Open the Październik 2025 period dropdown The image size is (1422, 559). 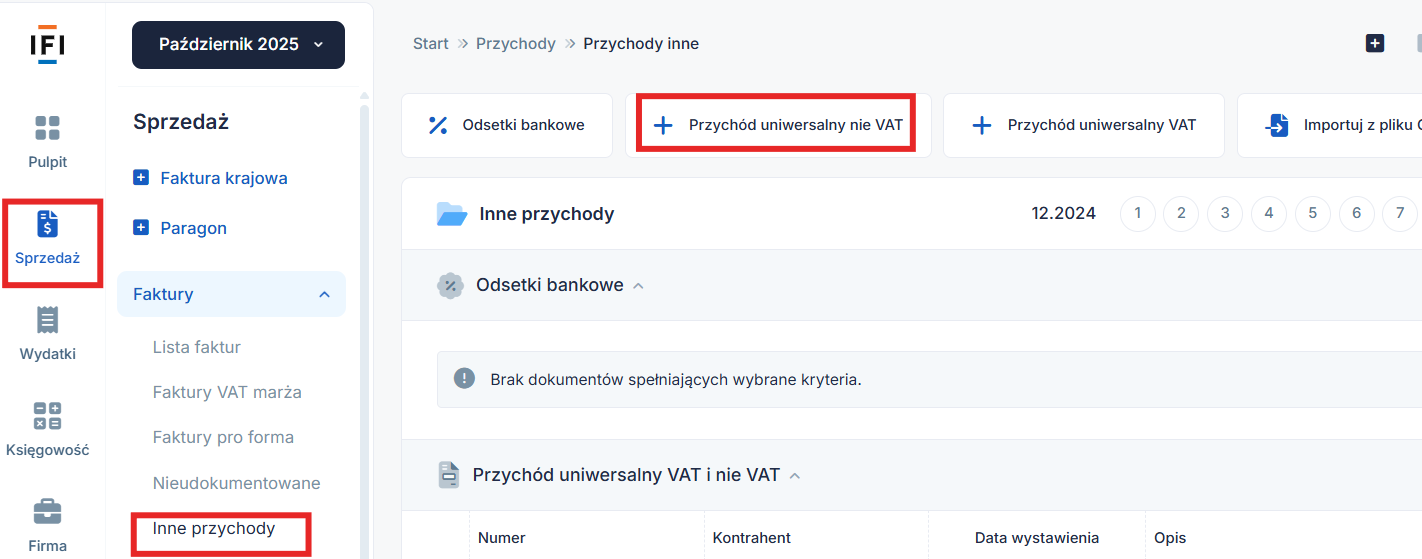click(x=238, y=45)
